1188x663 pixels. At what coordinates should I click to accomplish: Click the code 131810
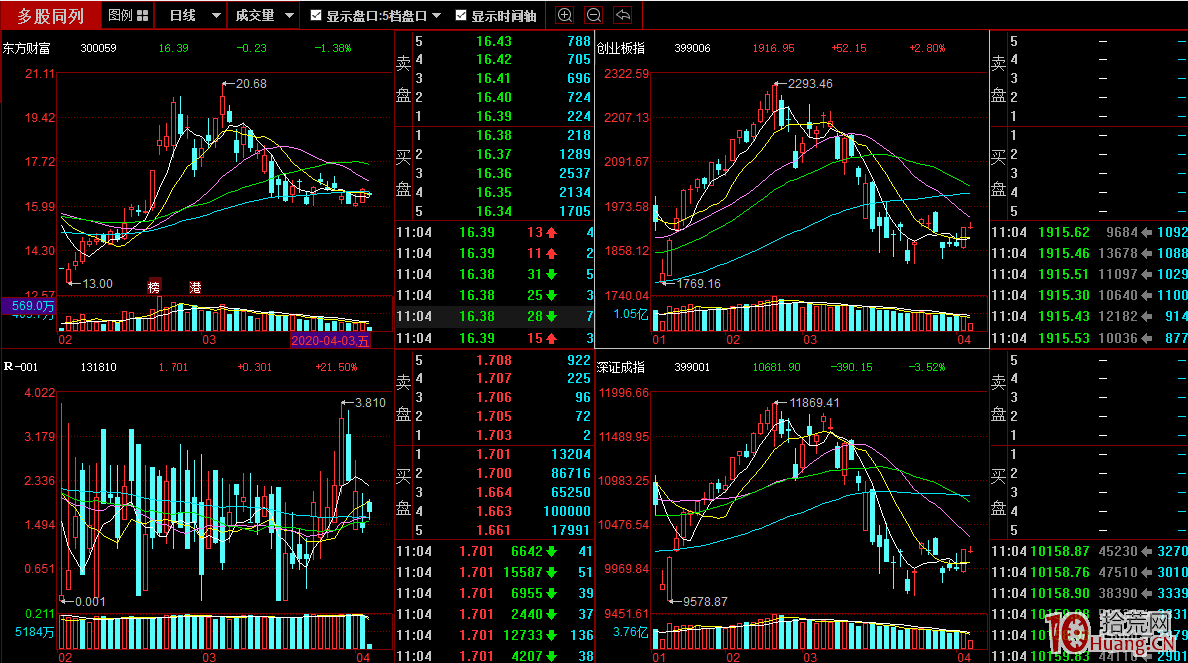point(98,367)
